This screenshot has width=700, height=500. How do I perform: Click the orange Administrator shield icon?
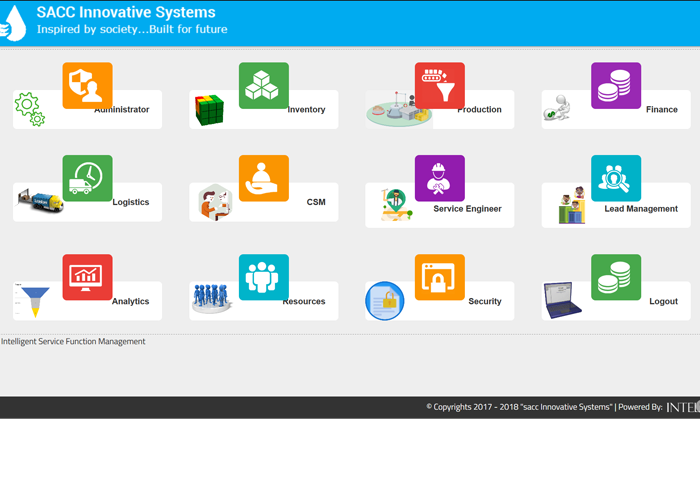pyautogui.click(x=87, y=86)
